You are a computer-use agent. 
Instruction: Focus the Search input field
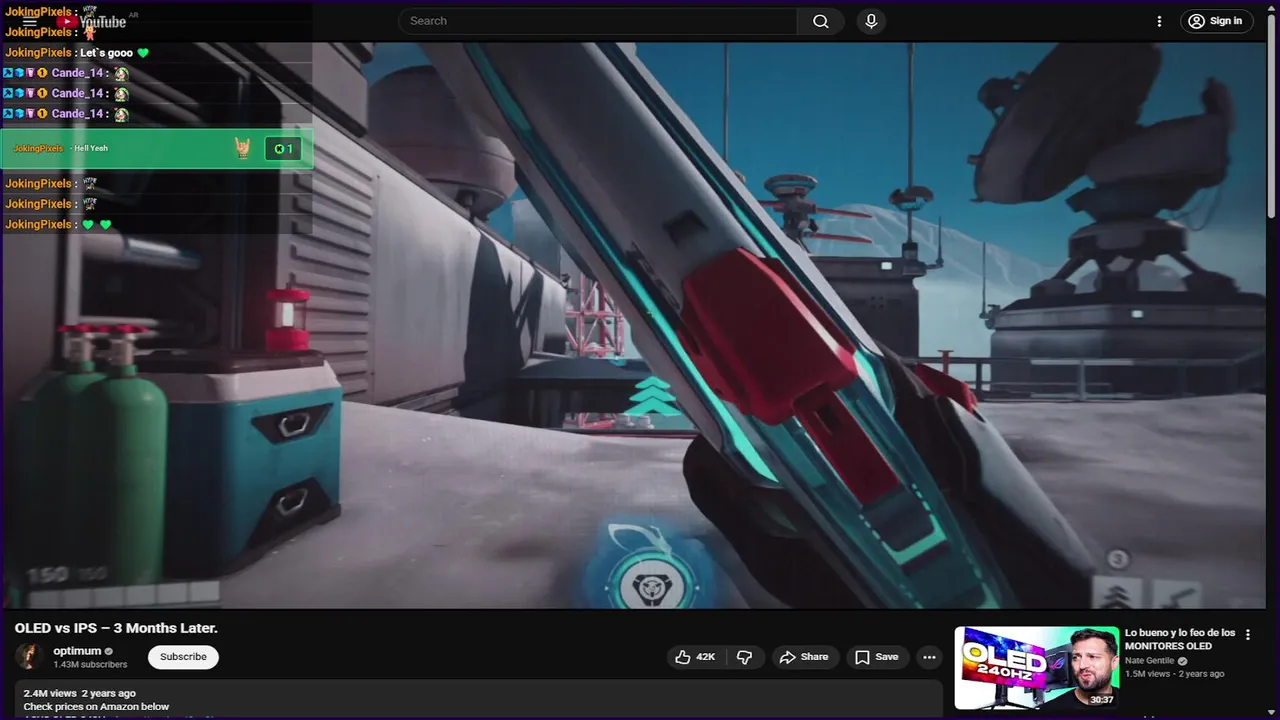pos(600,21)
